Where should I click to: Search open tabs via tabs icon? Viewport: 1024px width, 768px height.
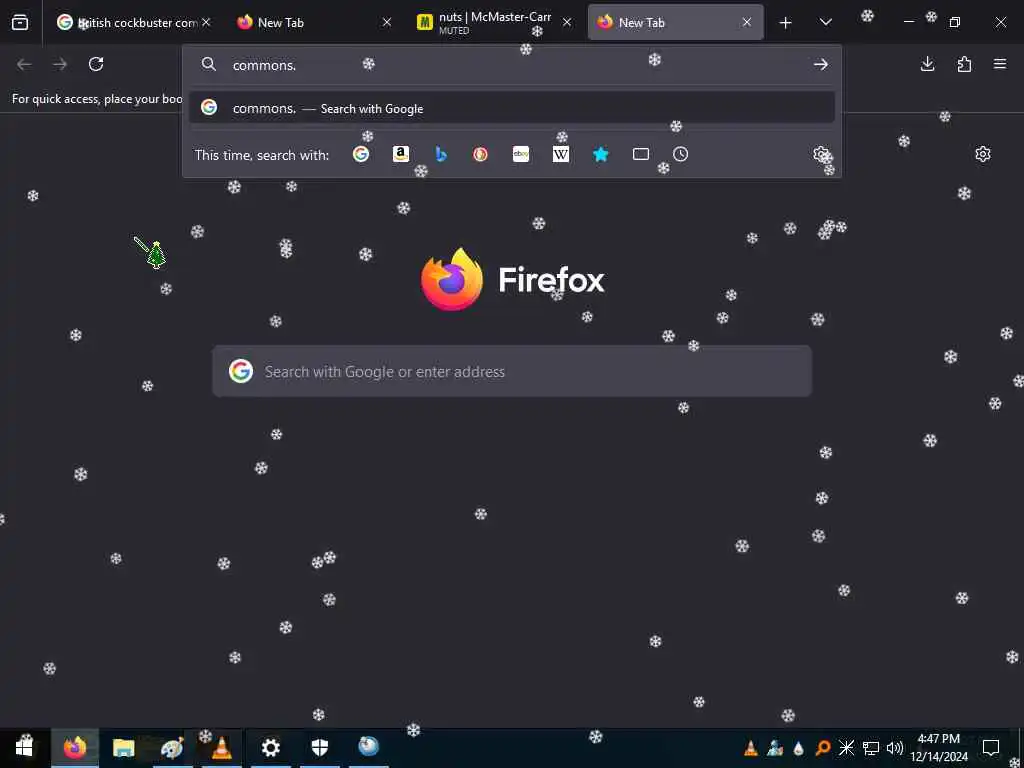click(x=641, y=154)
